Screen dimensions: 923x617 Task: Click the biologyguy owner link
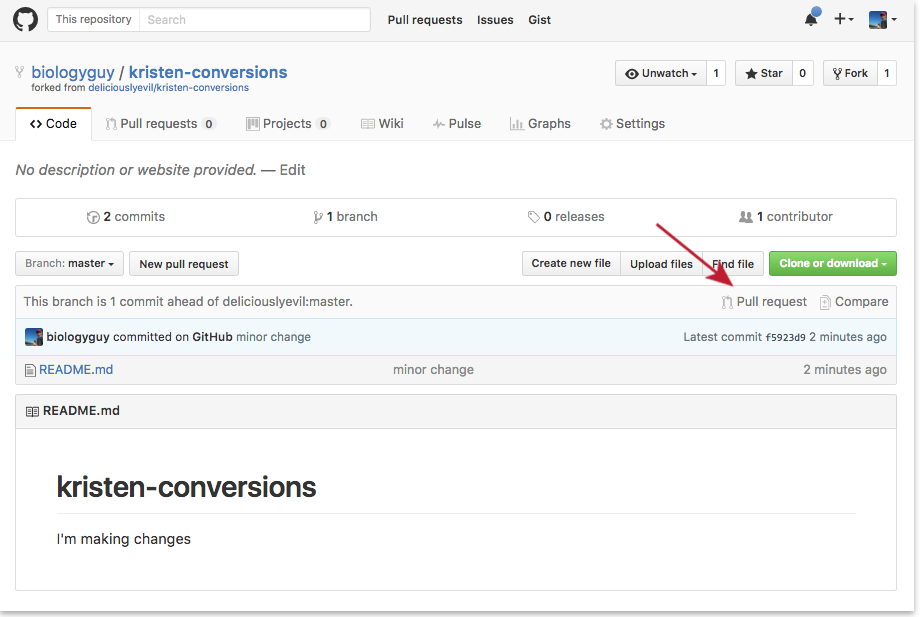coord(73,72)
